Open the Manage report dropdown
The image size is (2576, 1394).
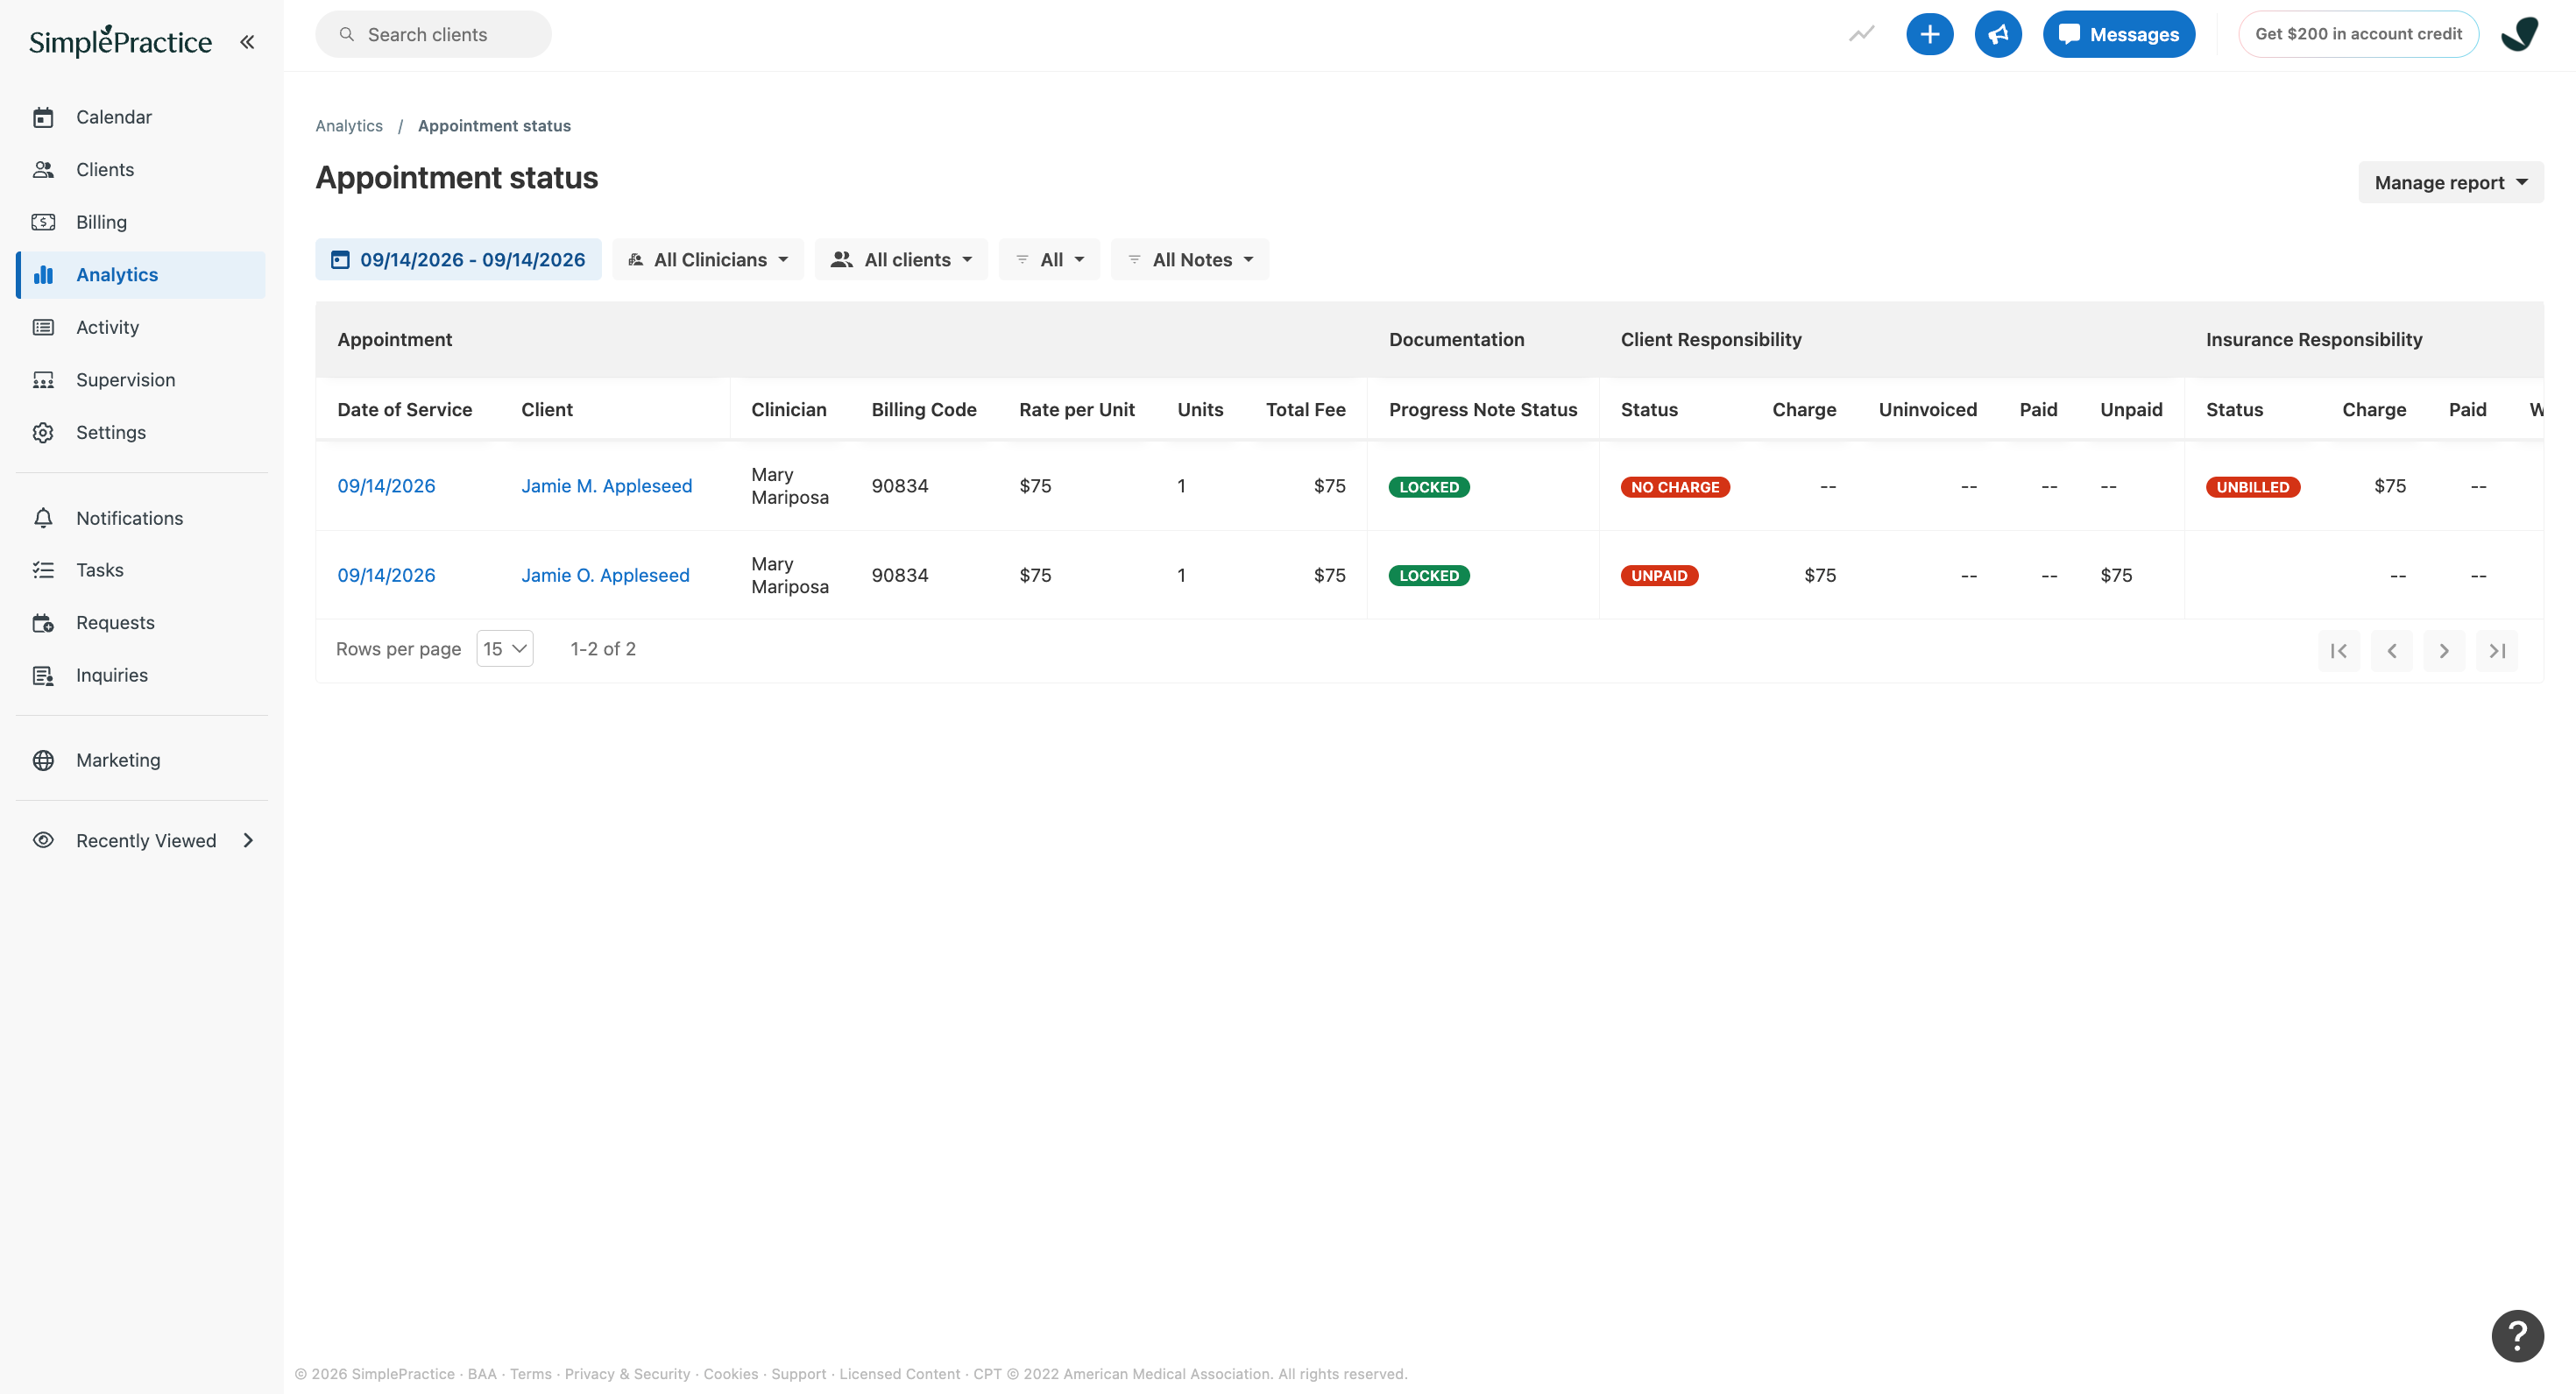point(2450,182)
